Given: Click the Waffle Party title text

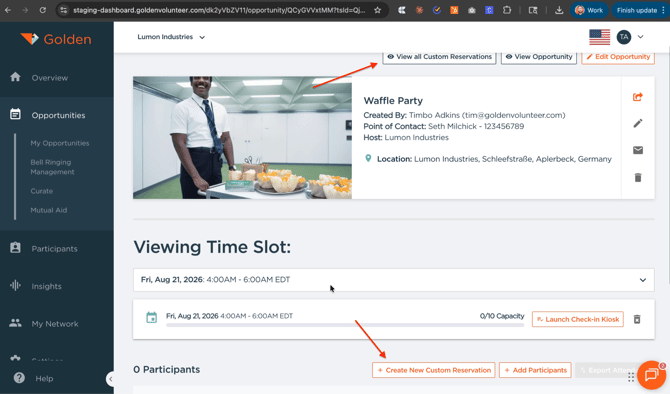Looking at the screenshot, I should click(x=393, y=101).
